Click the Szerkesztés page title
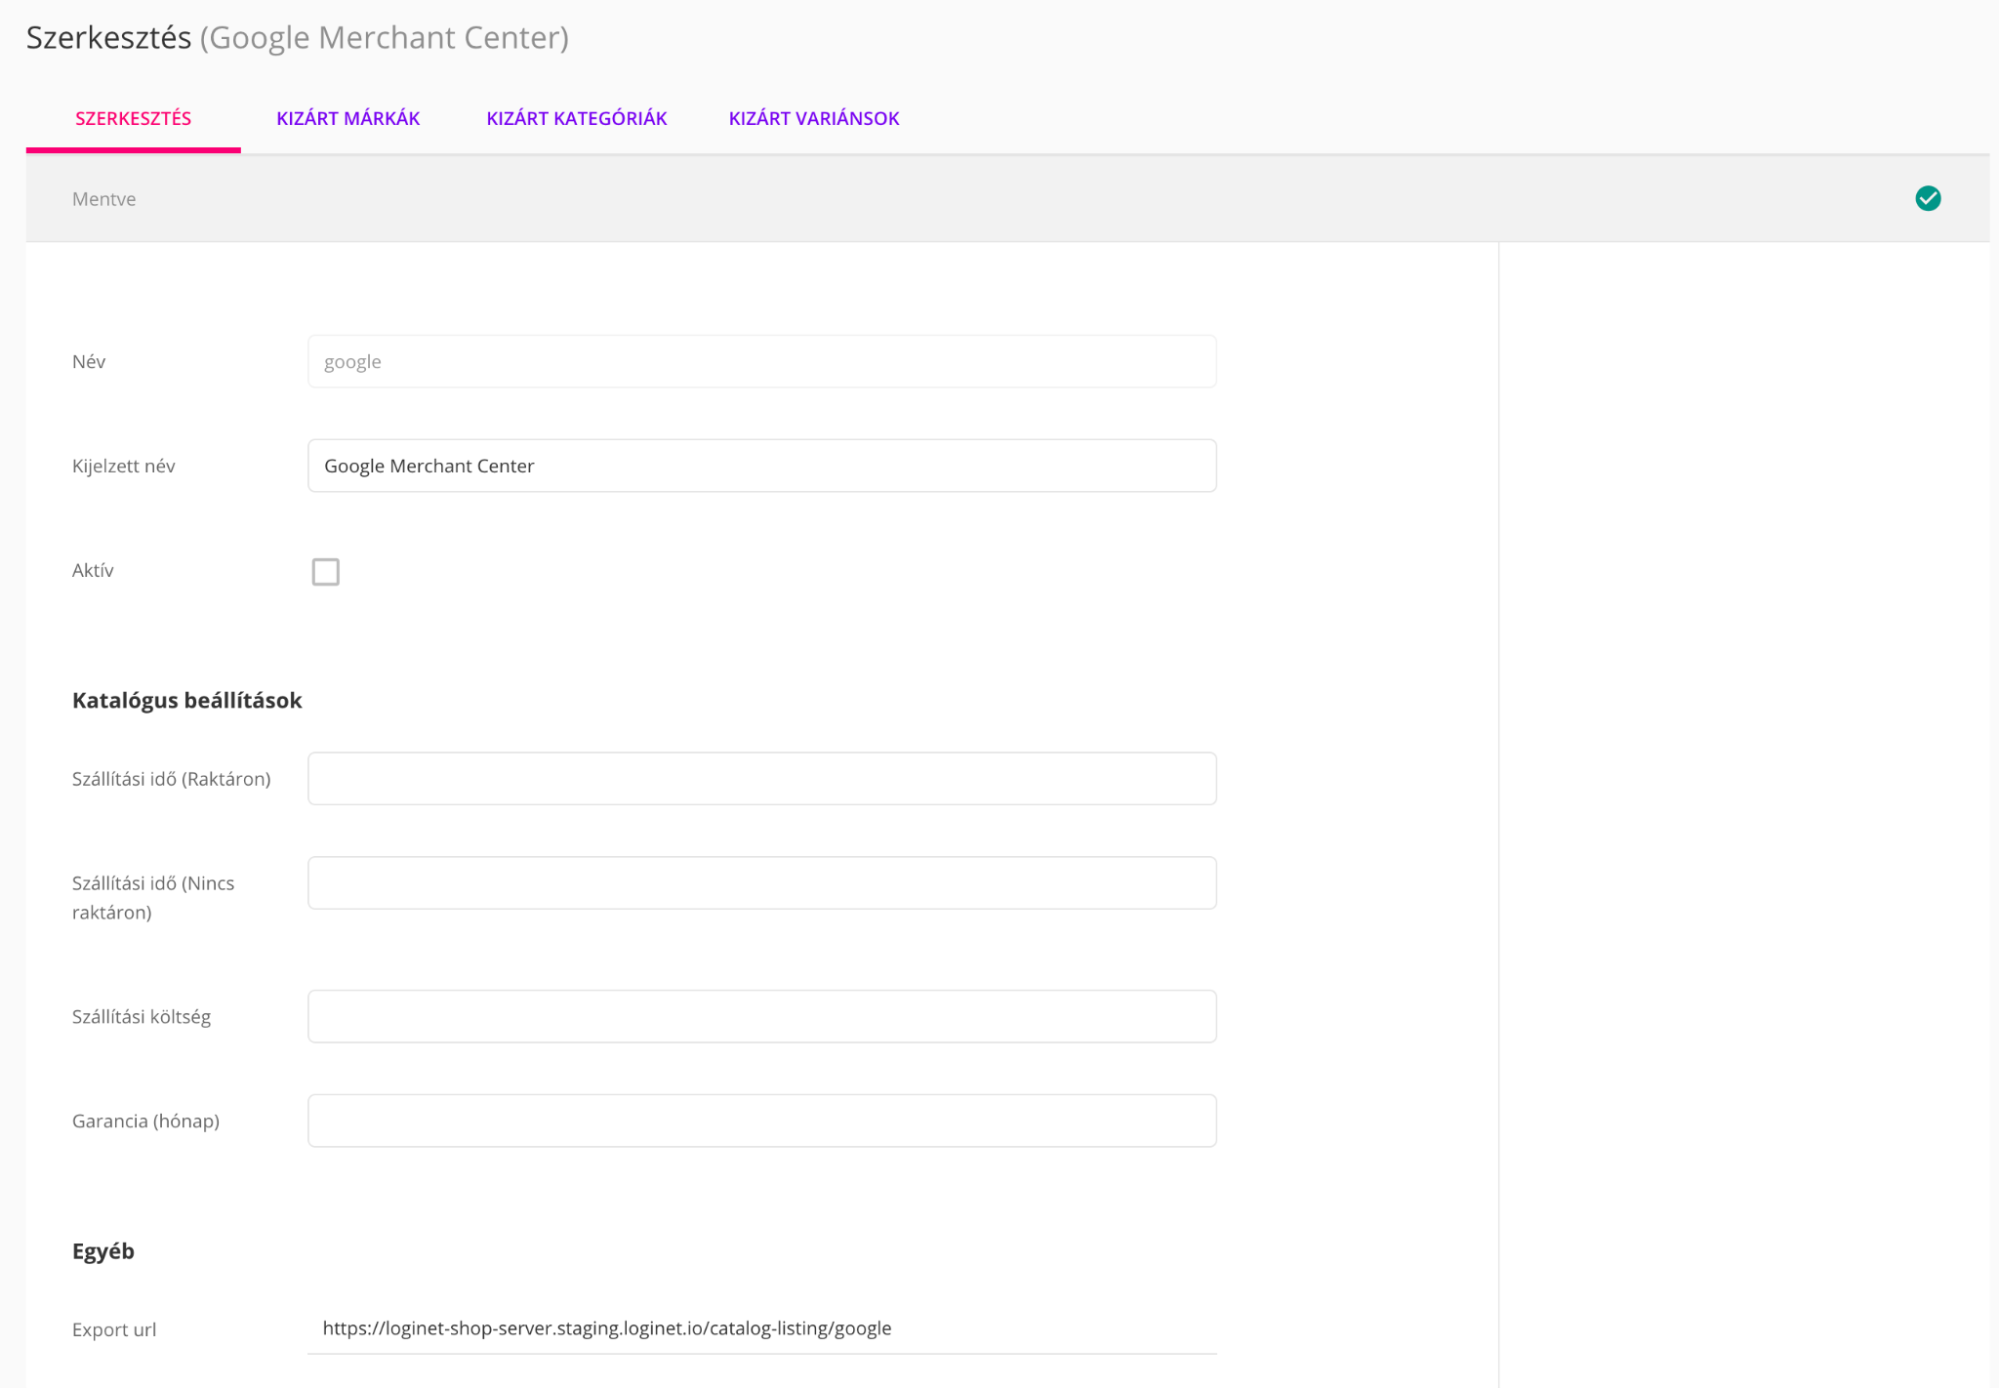Image resolution: width=1999 pixels, height=1388 pixels. [108, 37]
